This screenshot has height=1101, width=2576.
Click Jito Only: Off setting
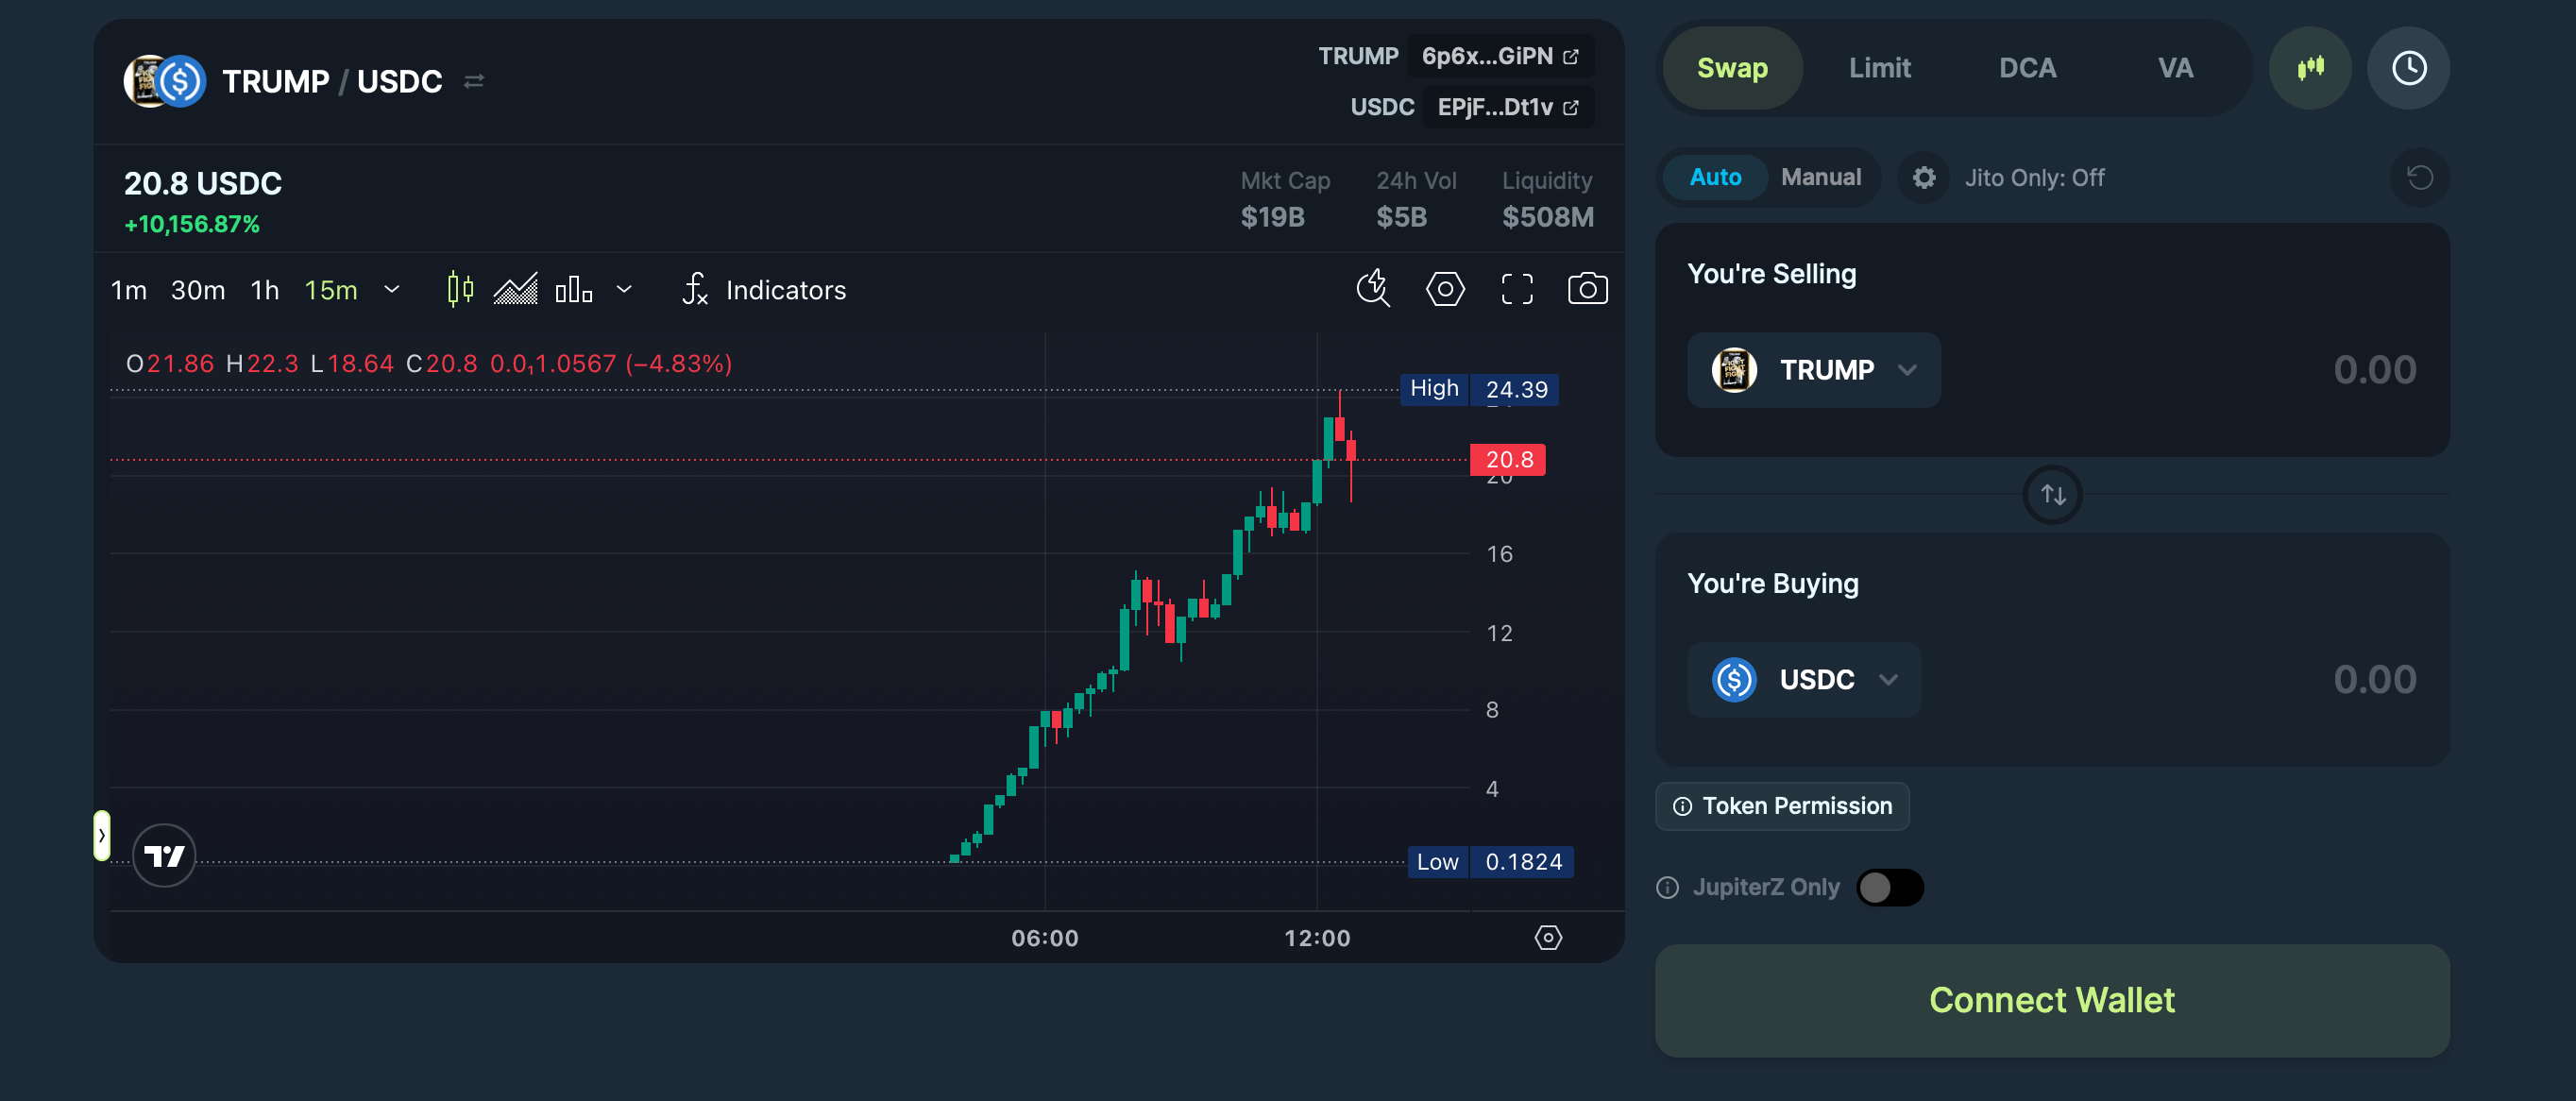[2034, 177]
